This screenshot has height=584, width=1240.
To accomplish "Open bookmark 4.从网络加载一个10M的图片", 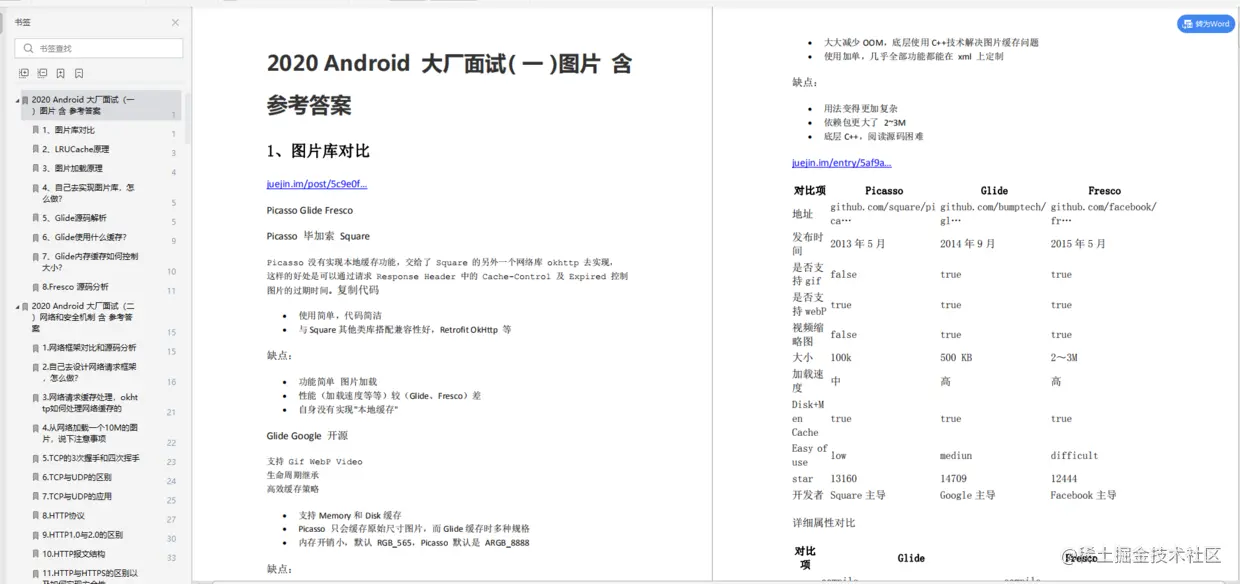I will coord(90,433).
